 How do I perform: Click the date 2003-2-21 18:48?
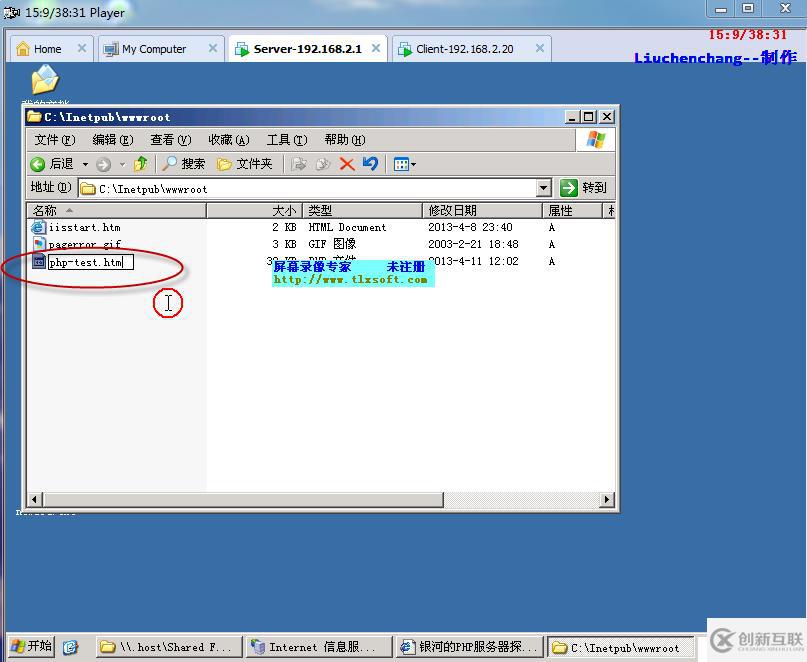click(x=473, y=244)
